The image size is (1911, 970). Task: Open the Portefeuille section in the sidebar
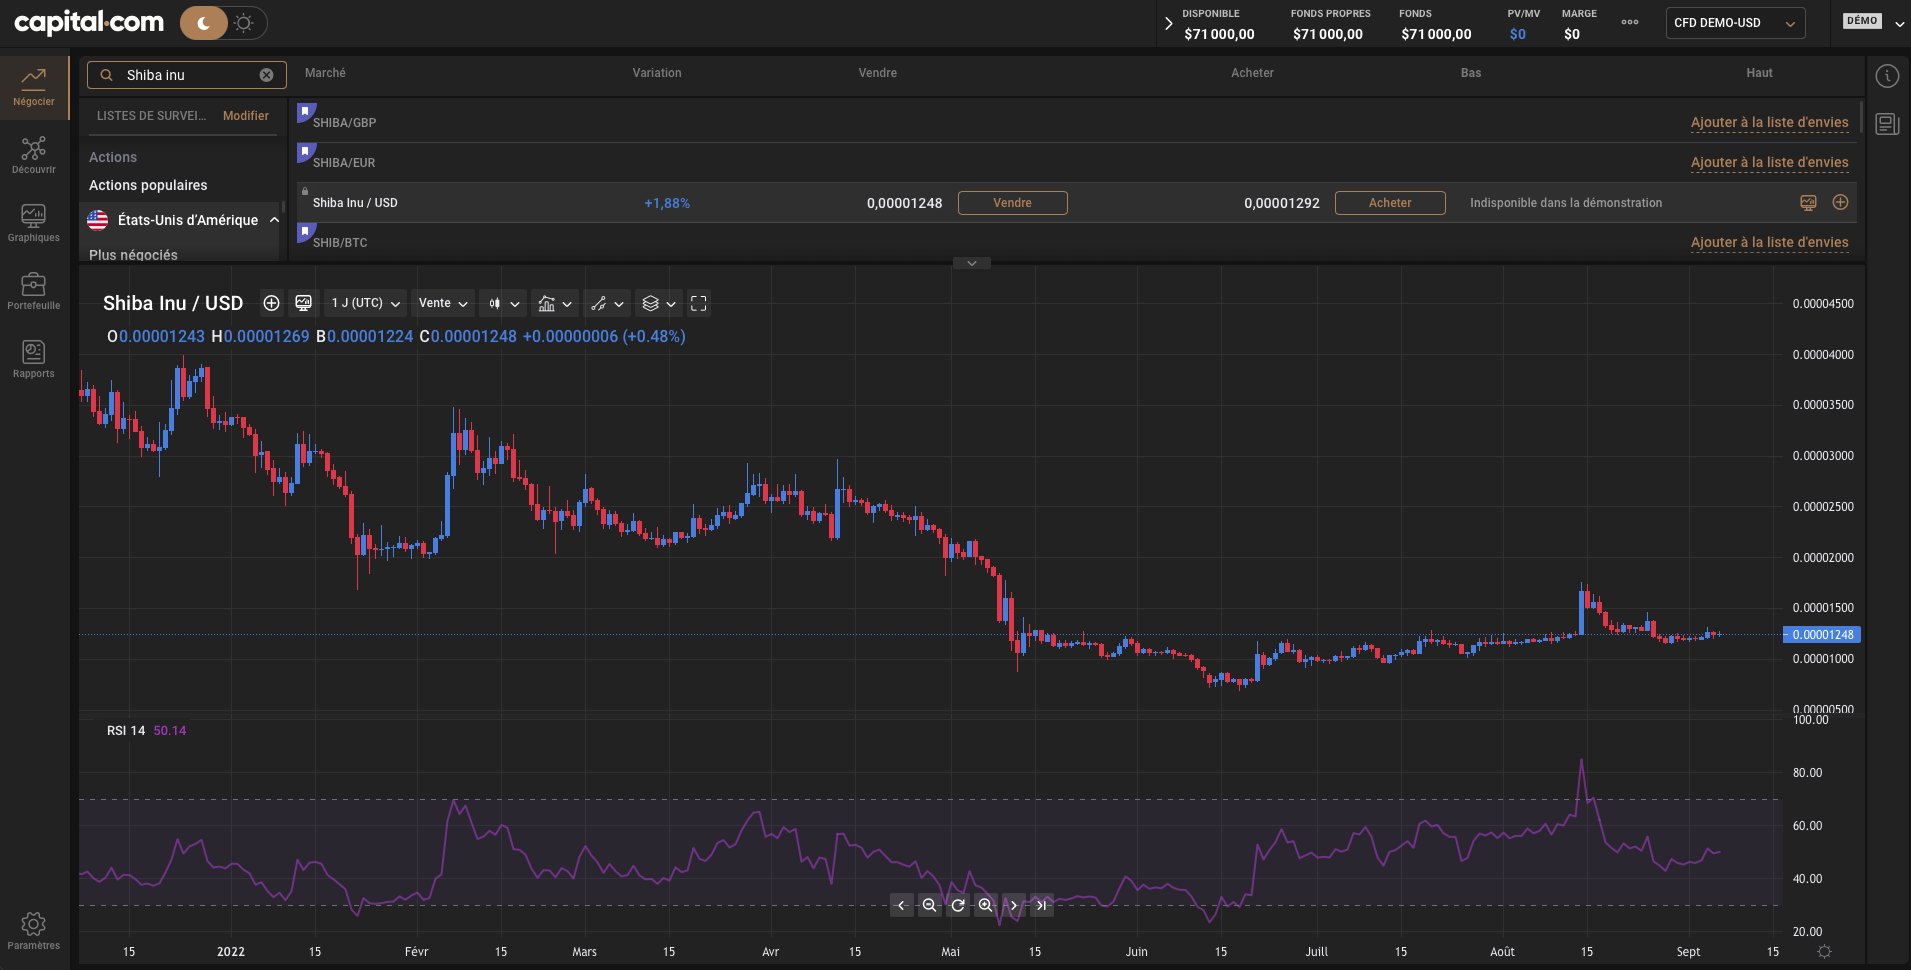(x=34, y=291)
